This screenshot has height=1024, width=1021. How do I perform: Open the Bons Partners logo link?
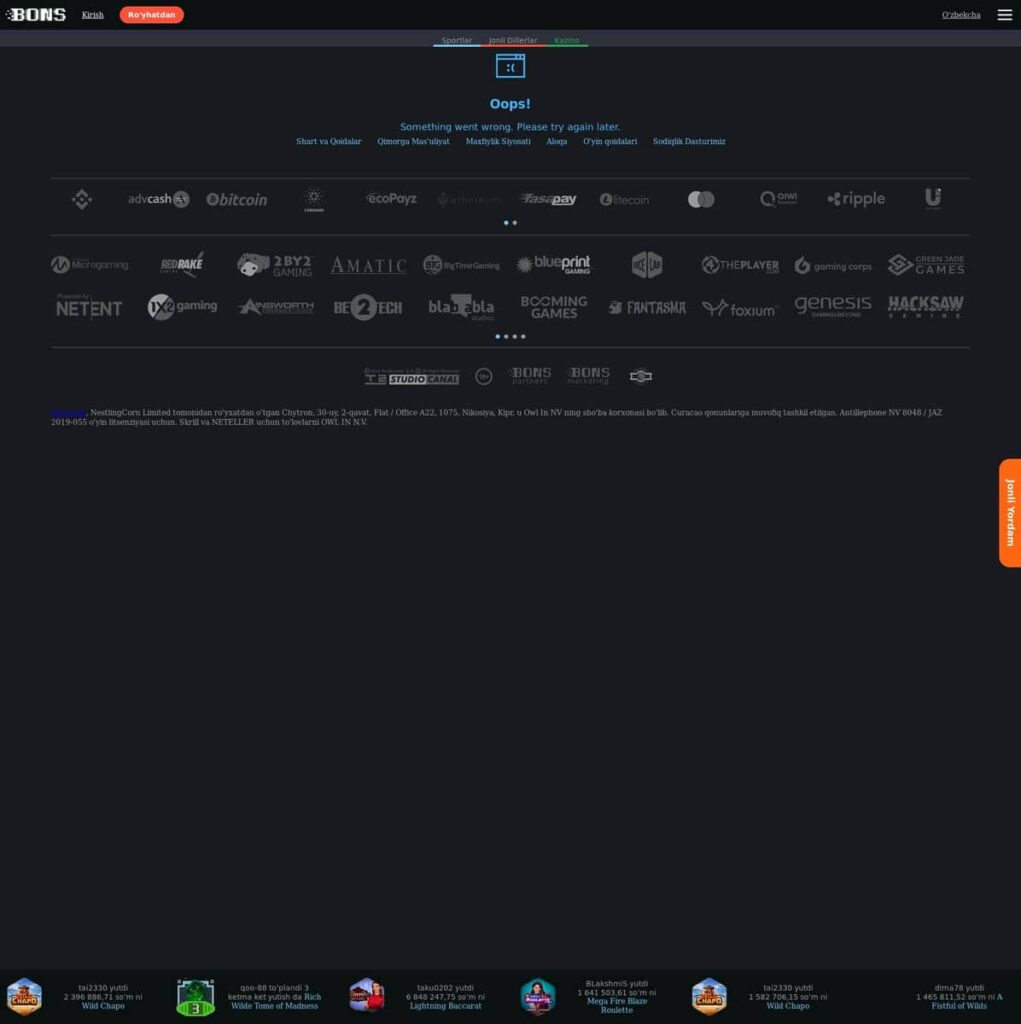(x=530, y=376)
